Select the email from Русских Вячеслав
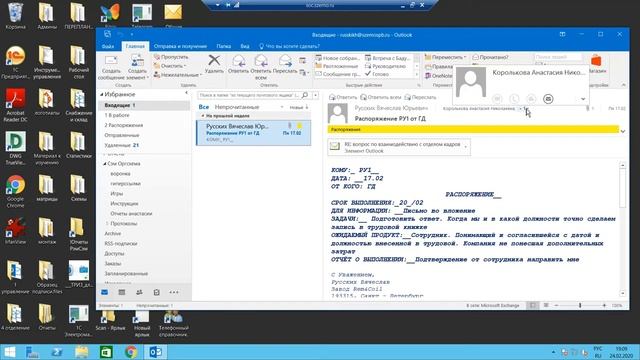The image size is (640, 360). click(x=253, y=133)
